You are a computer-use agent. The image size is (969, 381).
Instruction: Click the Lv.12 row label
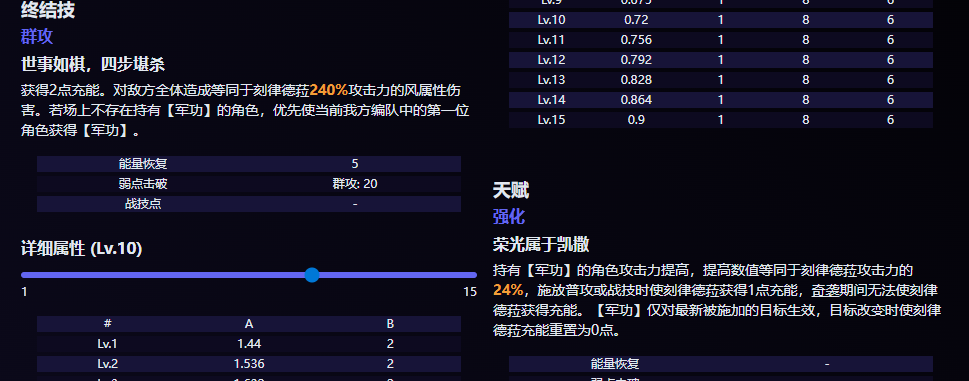551,60
